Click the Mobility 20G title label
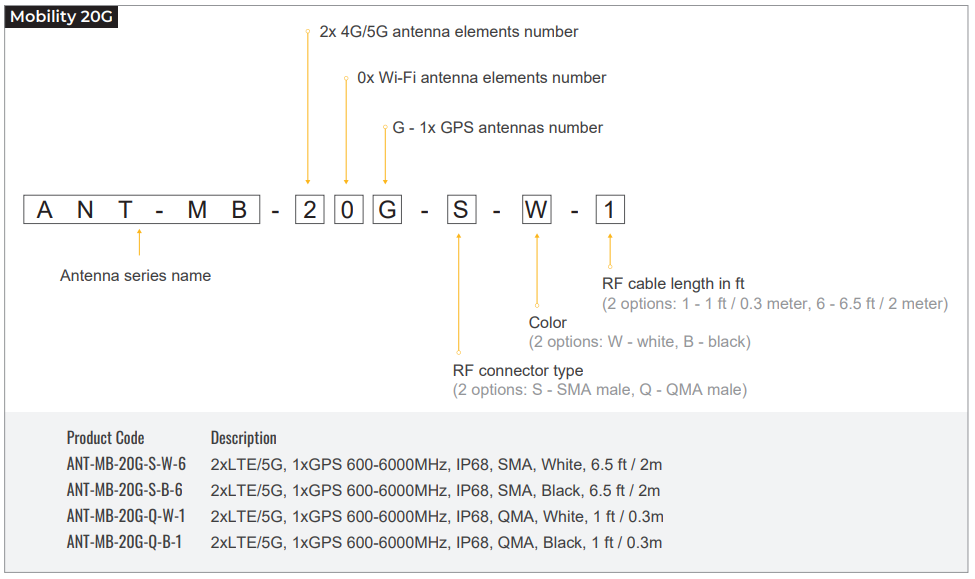The width and height of the screenshot is (975, 579). pyautogui.click(x=61, y=17)
